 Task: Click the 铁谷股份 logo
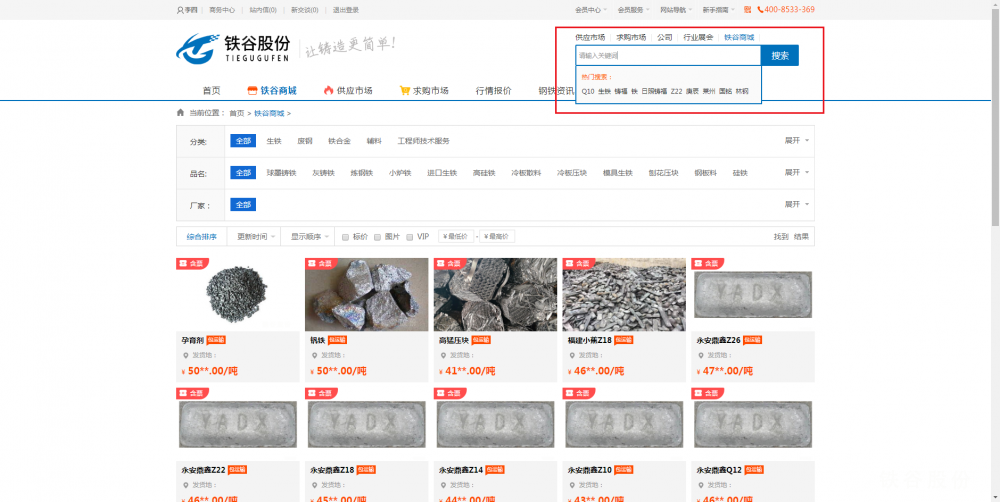pos(234,47)
